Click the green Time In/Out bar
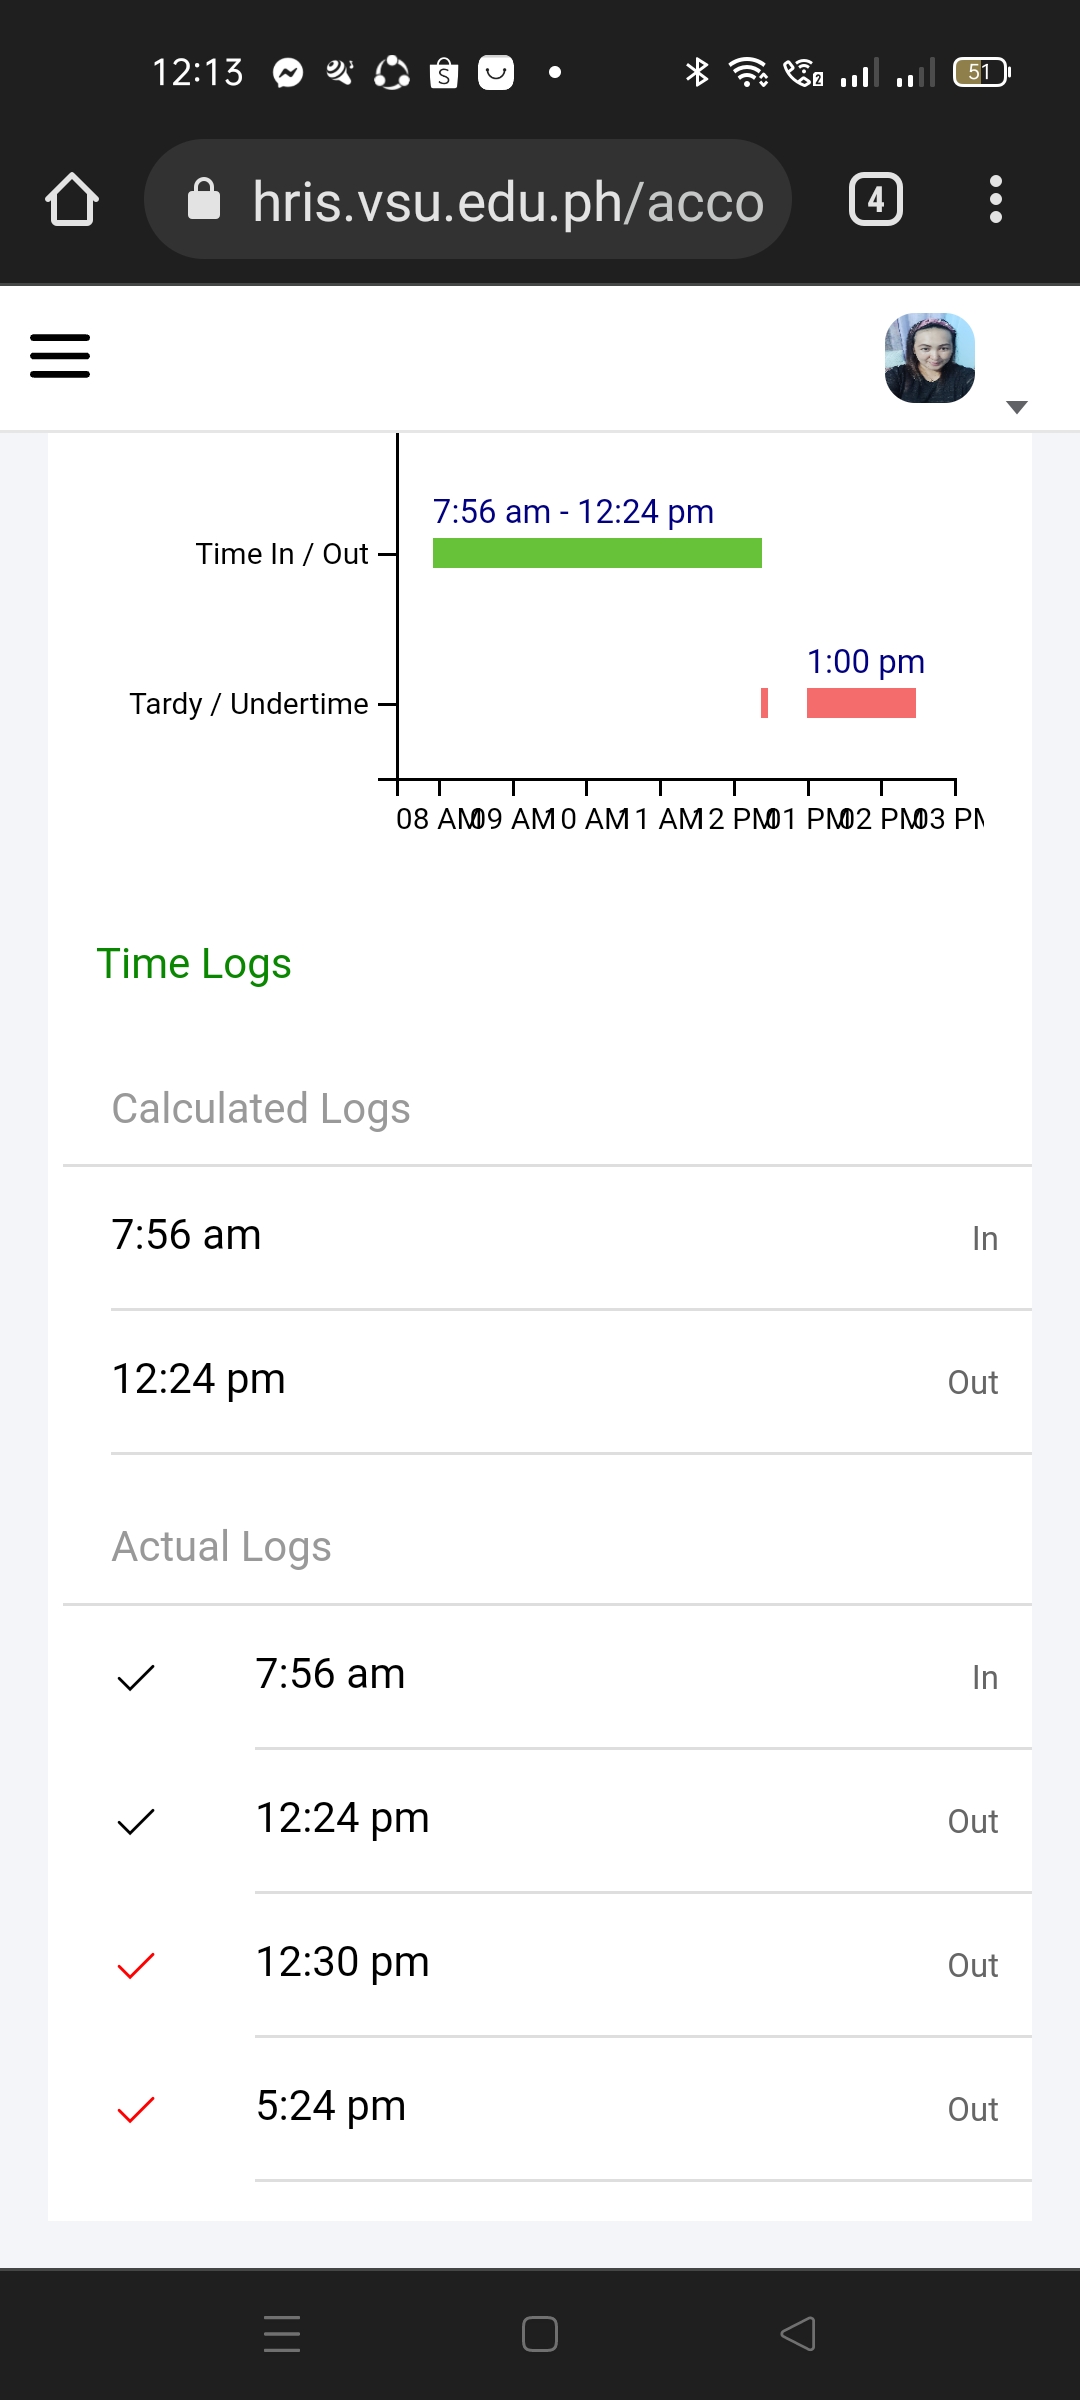 pyautogui.click(x=597, y=553)
